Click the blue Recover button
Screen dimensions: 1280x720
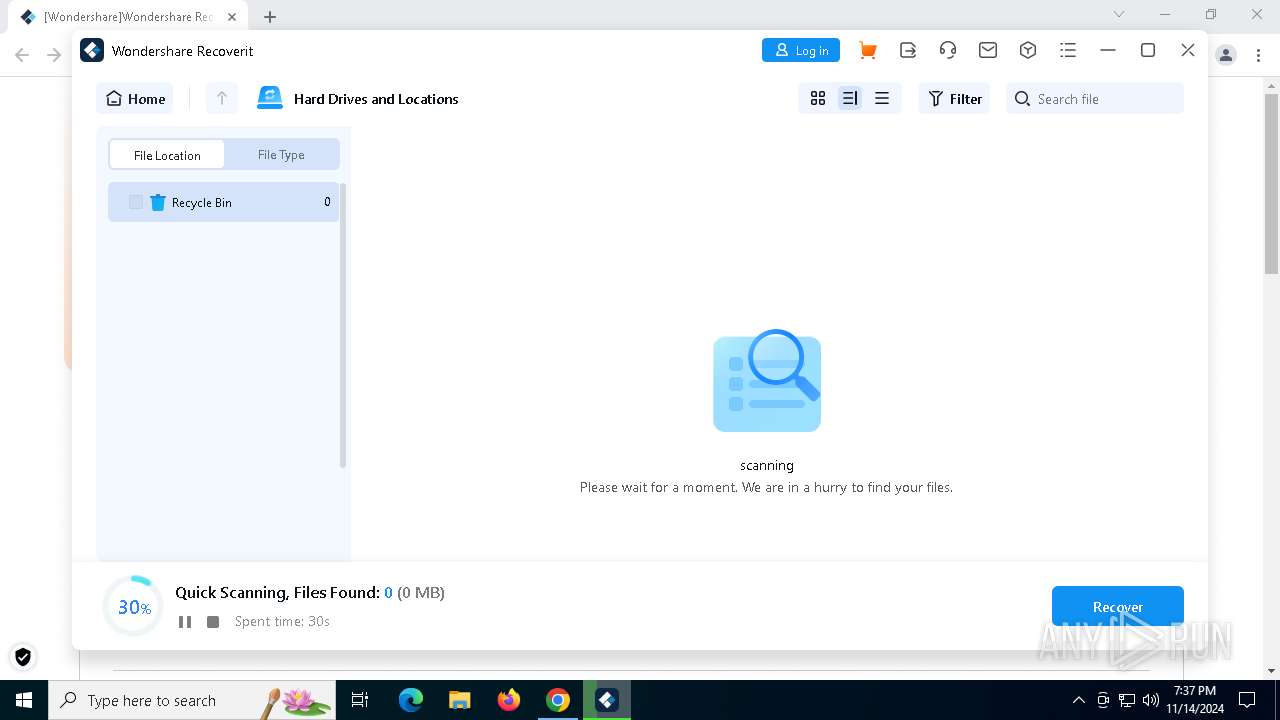[1118, 607]
